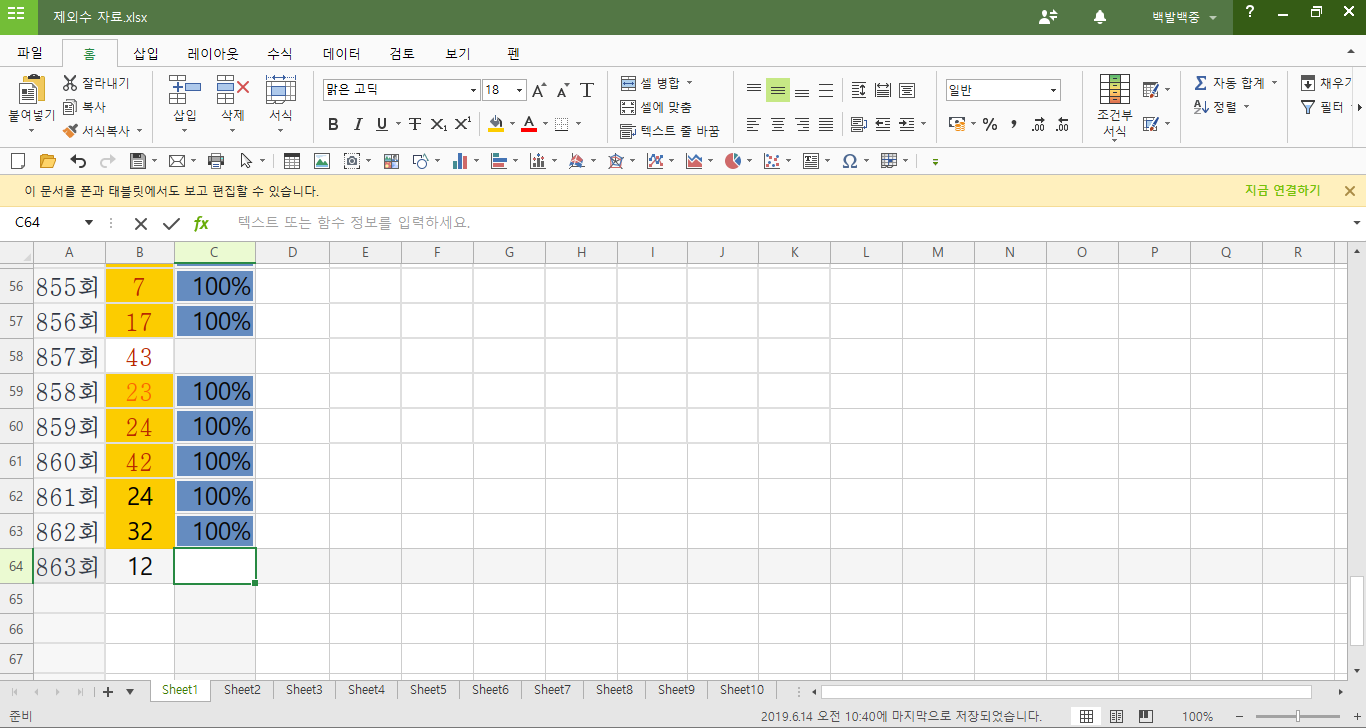Click the notification bell icon
This screenshot has height=728, width=1366.
pos(1100,17)
